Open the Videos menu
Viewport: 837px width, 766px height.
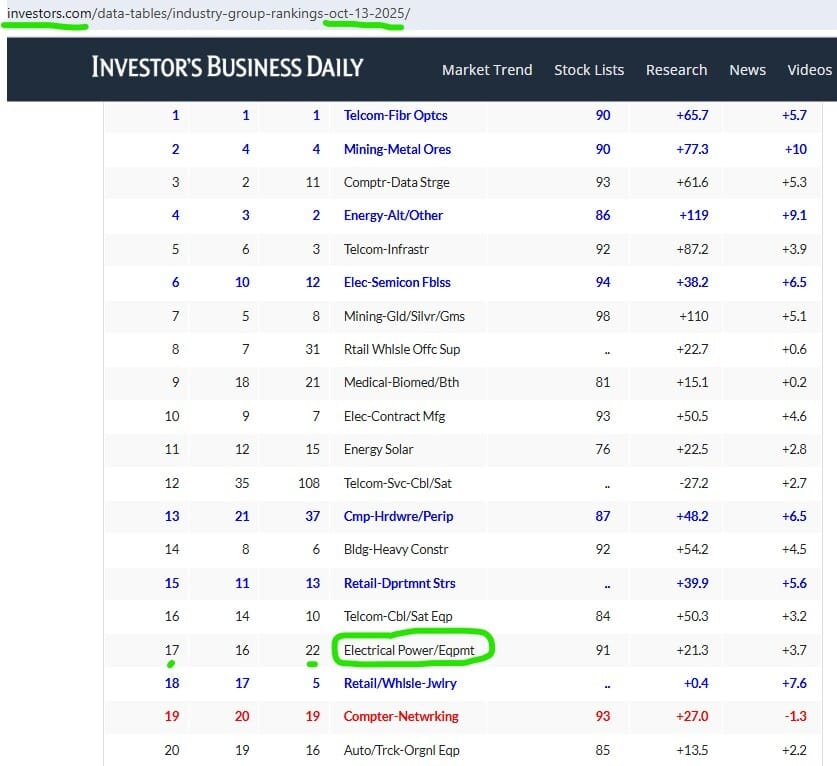pos(809,70)
